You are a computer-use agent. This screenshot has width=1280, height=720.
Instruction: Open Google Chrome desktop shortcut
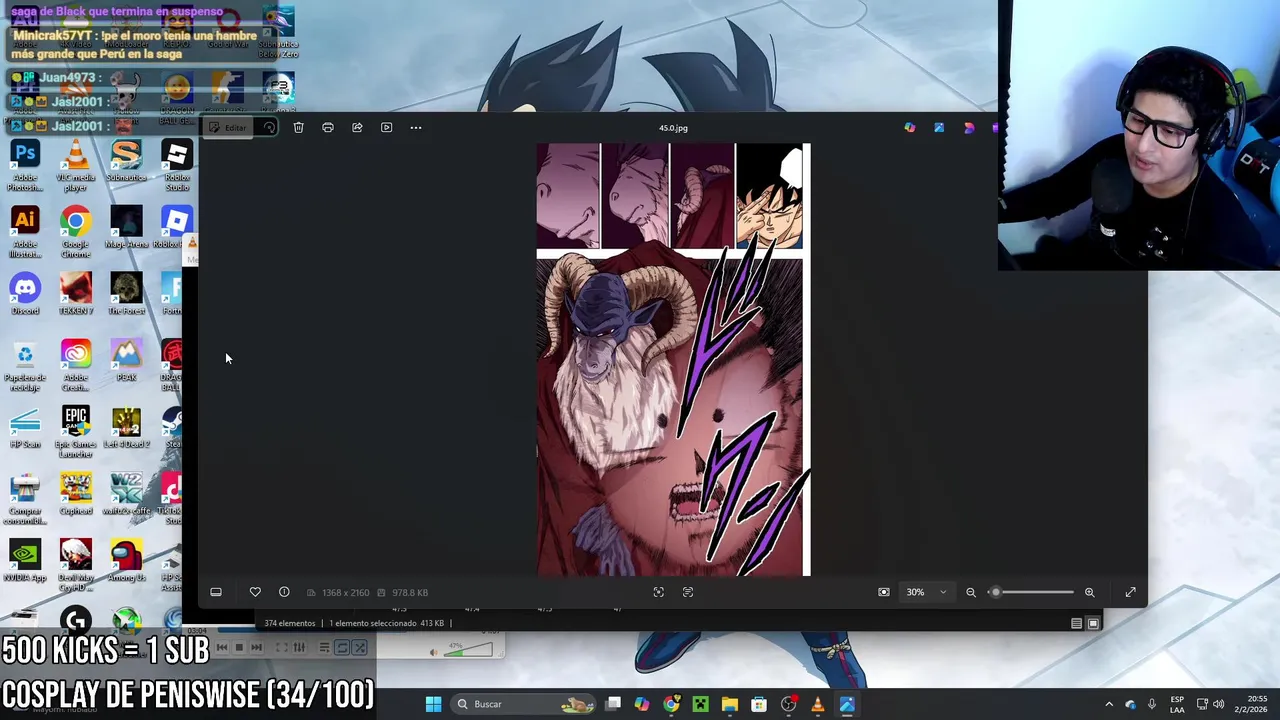(76, 233)
